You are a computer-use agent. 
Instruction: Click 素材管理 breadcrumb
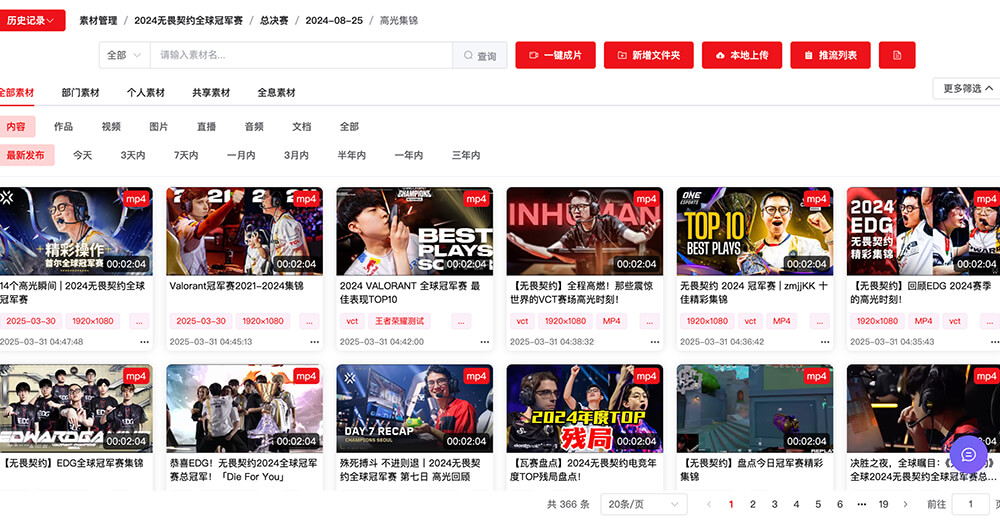[98, 20]
